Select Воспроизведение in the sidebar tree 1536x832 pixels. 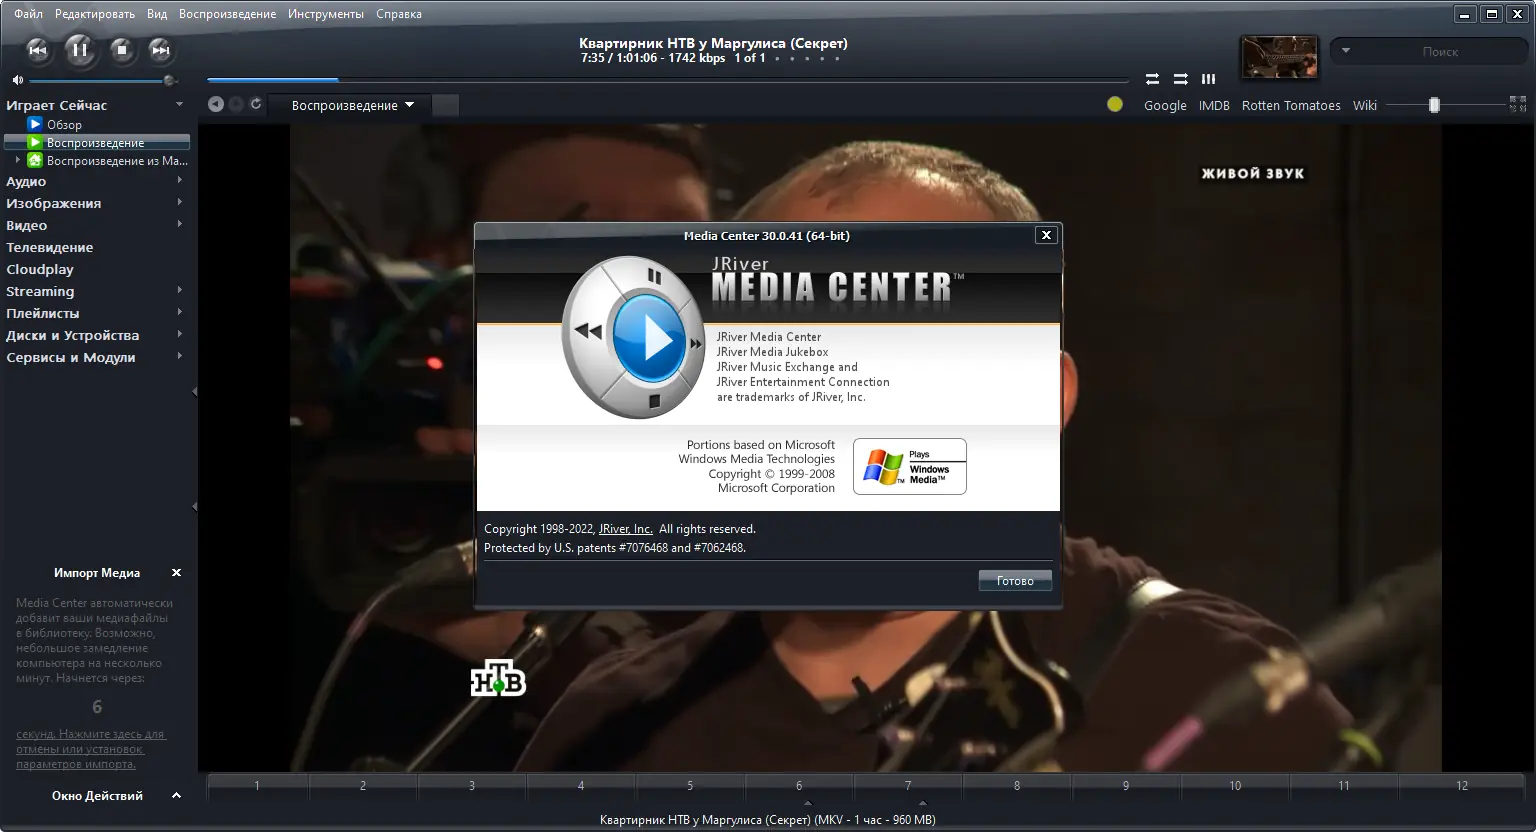tap(95, 143)
